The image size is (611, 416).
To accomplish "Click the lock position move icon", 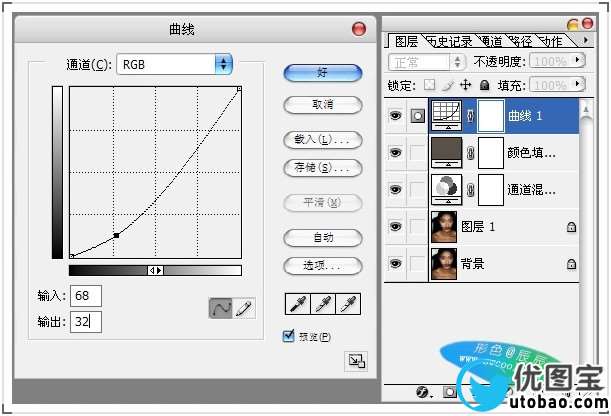I will click(x=466, y=85).
